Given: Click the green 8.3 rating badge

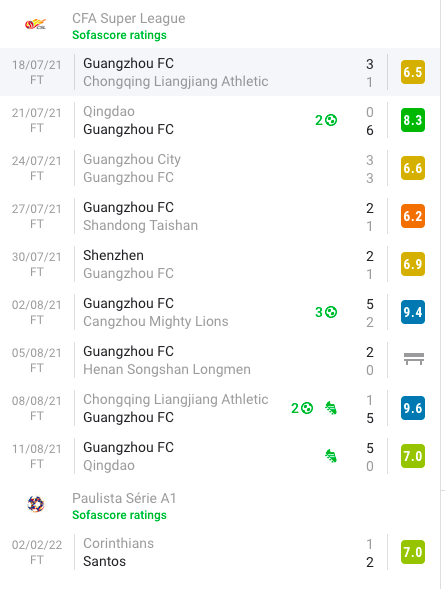Looking at the screenshot, I should pos(413,120).
